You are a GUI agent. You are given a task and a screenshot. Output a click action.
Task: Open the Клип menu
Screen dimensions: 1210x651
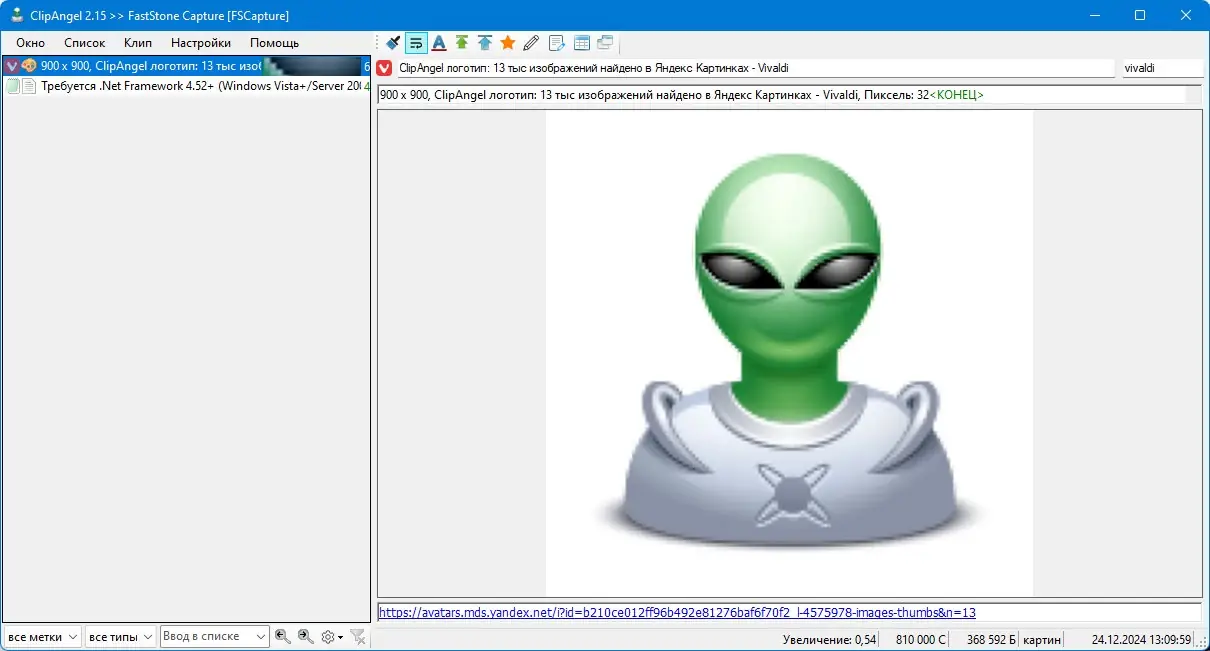click(138, 43)
